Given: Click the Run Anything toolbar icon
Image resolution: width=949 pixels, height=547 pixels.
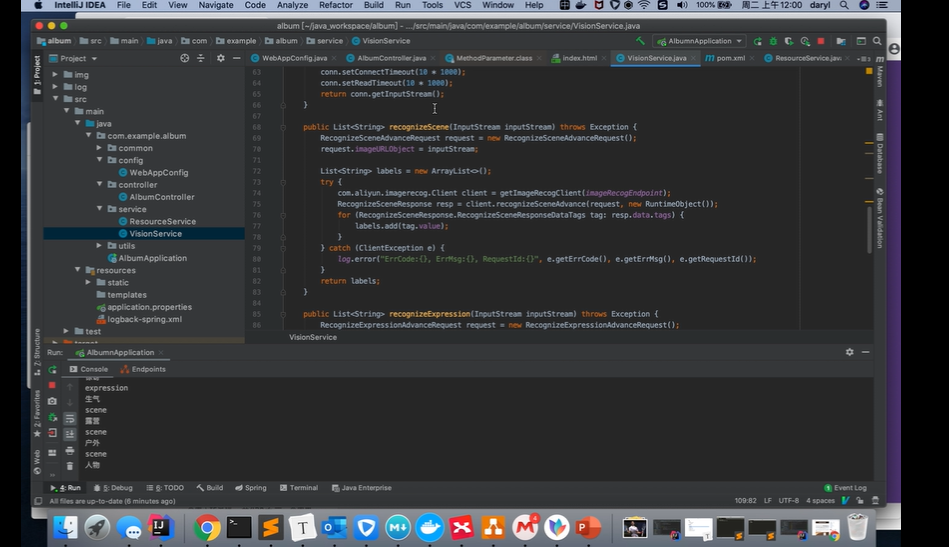Looking at the screenshot, I should point(861,41).
